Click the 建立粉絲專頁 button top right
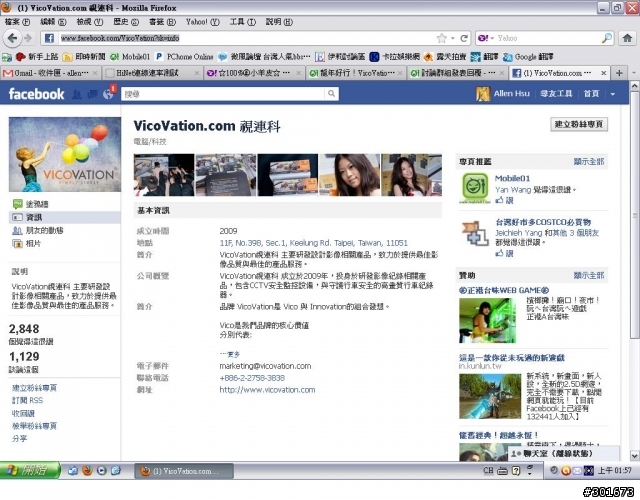 coord(579,124)
